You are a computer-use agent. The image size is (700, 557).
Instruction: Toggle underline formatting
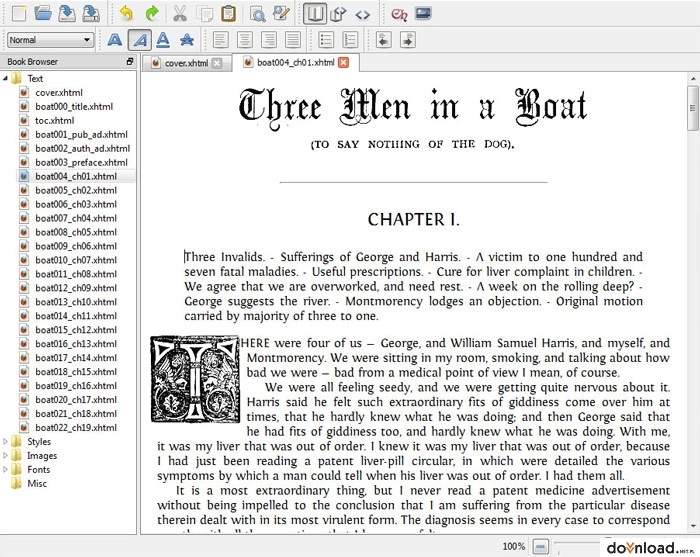point(163,40)
